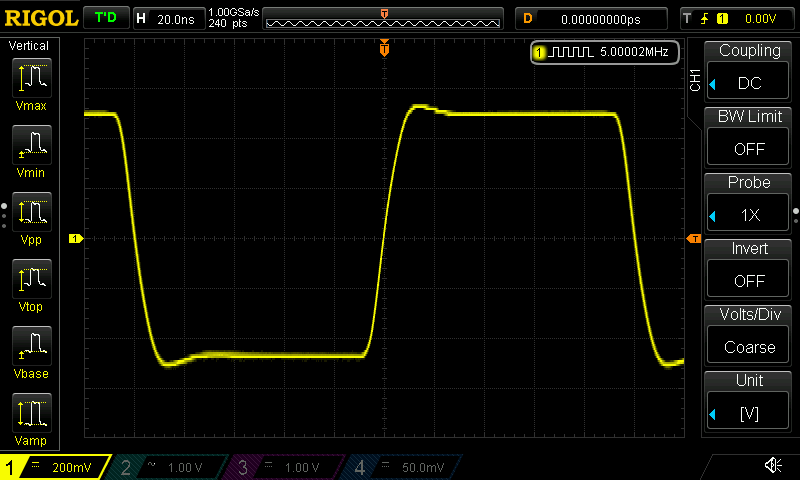Select the Vbase measurement icon

(x=33, y=350)
